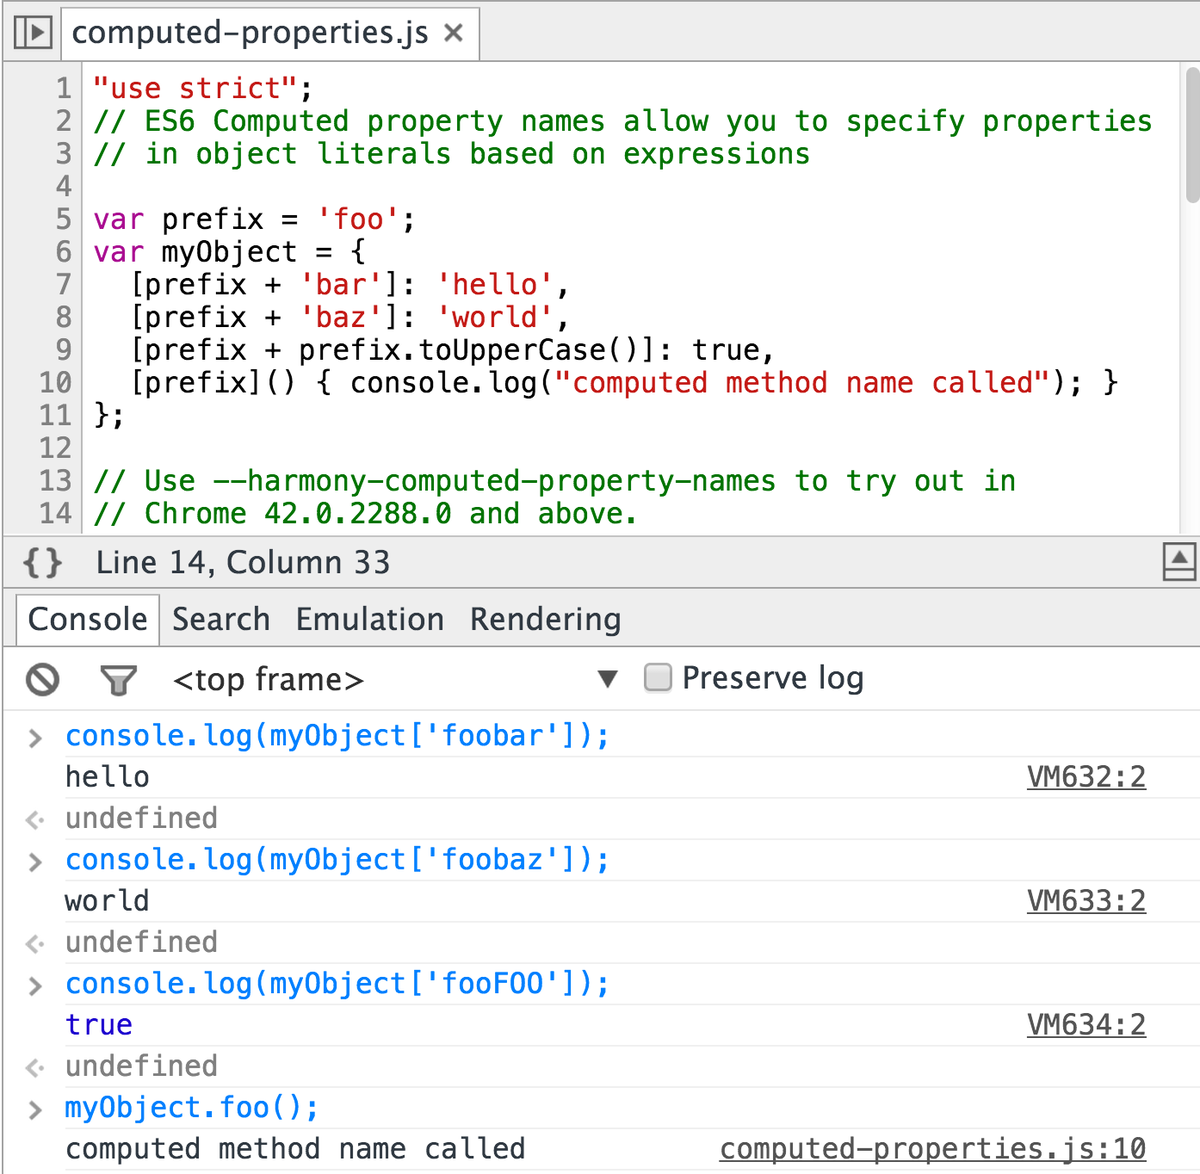
Task: Pretty print with the curly braces icon
Action: point(43,563)
